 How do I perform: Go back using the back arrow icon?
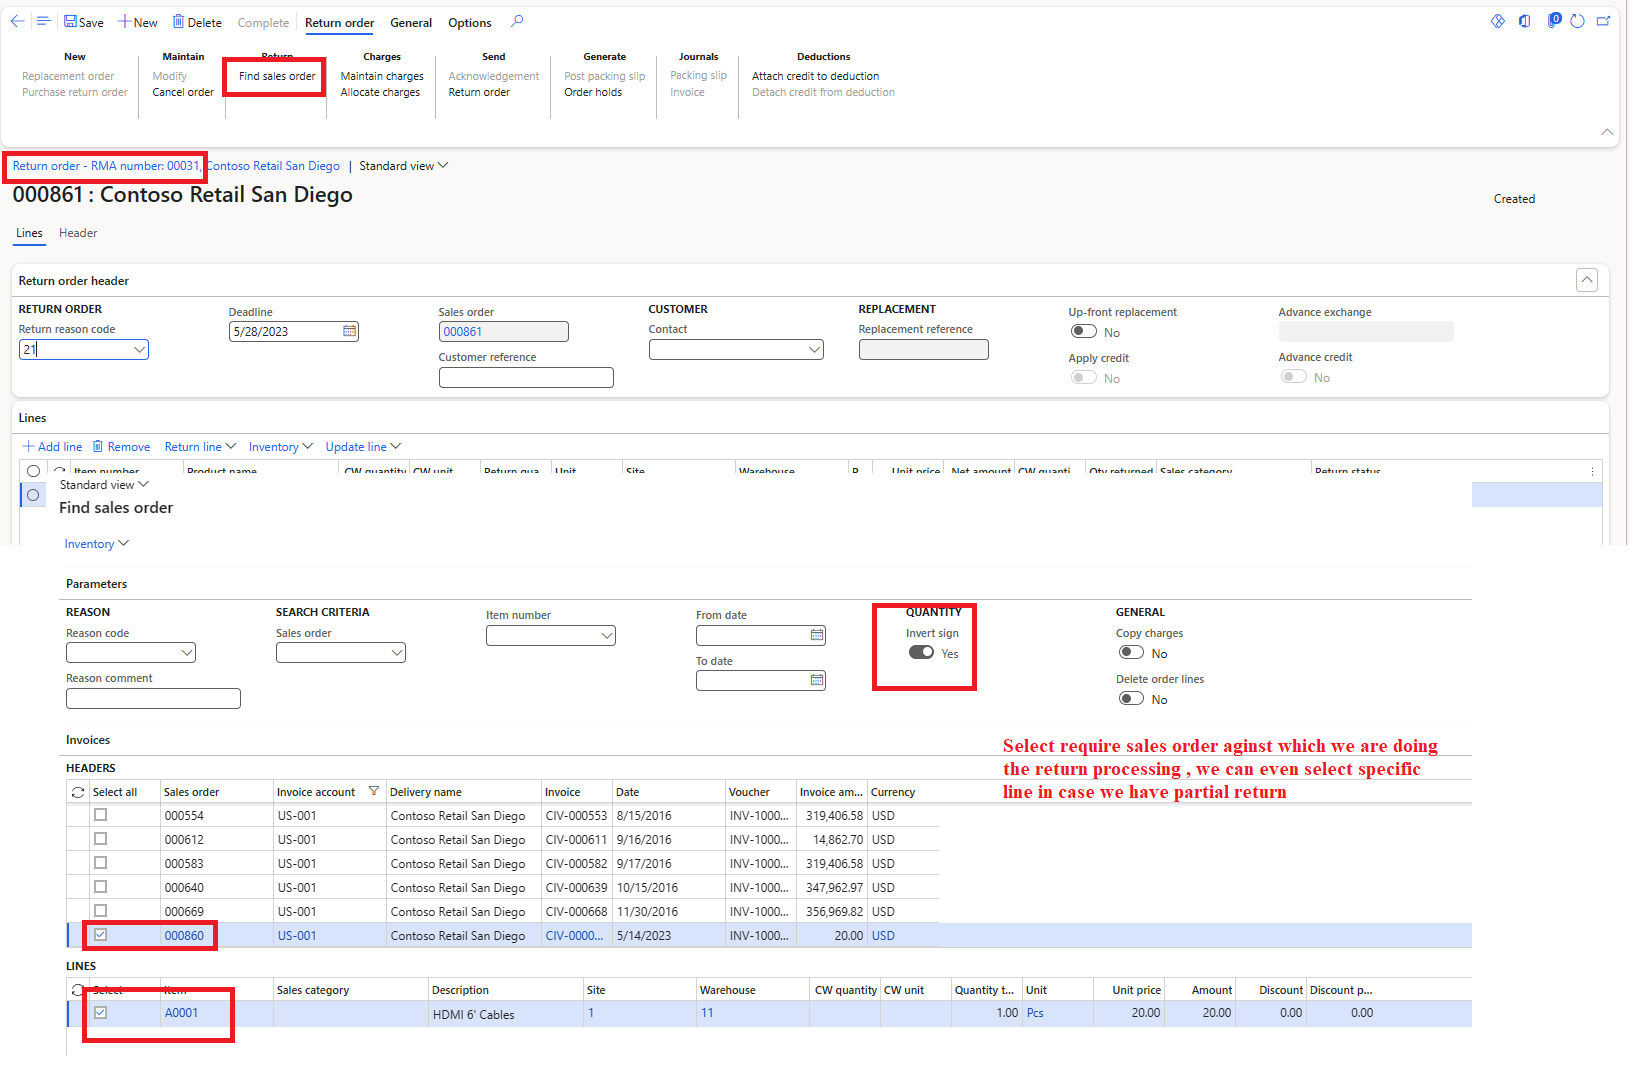point(15,20)
